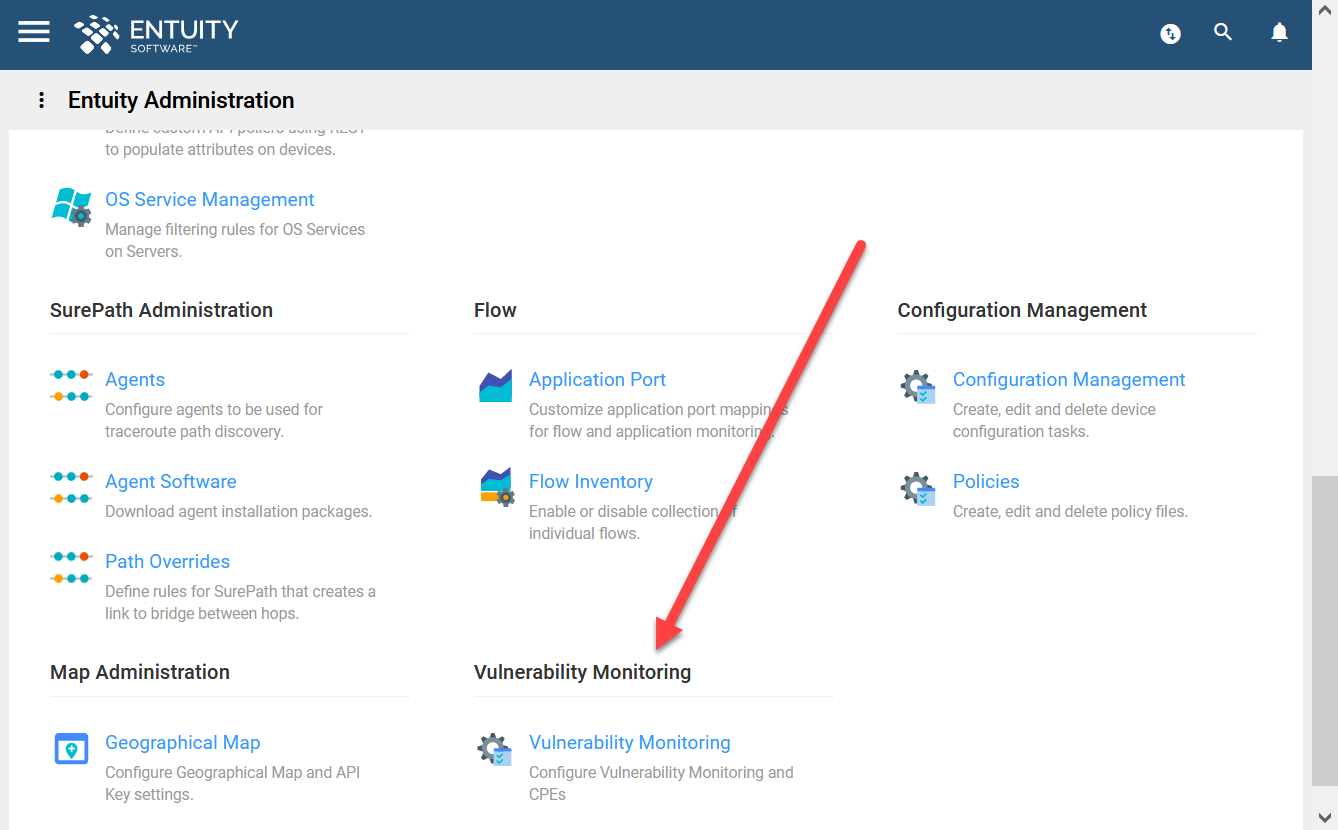This screenshot has height=830, width=1338.
Task: Open the server switch icon in header
Action: click(1170, 33)
